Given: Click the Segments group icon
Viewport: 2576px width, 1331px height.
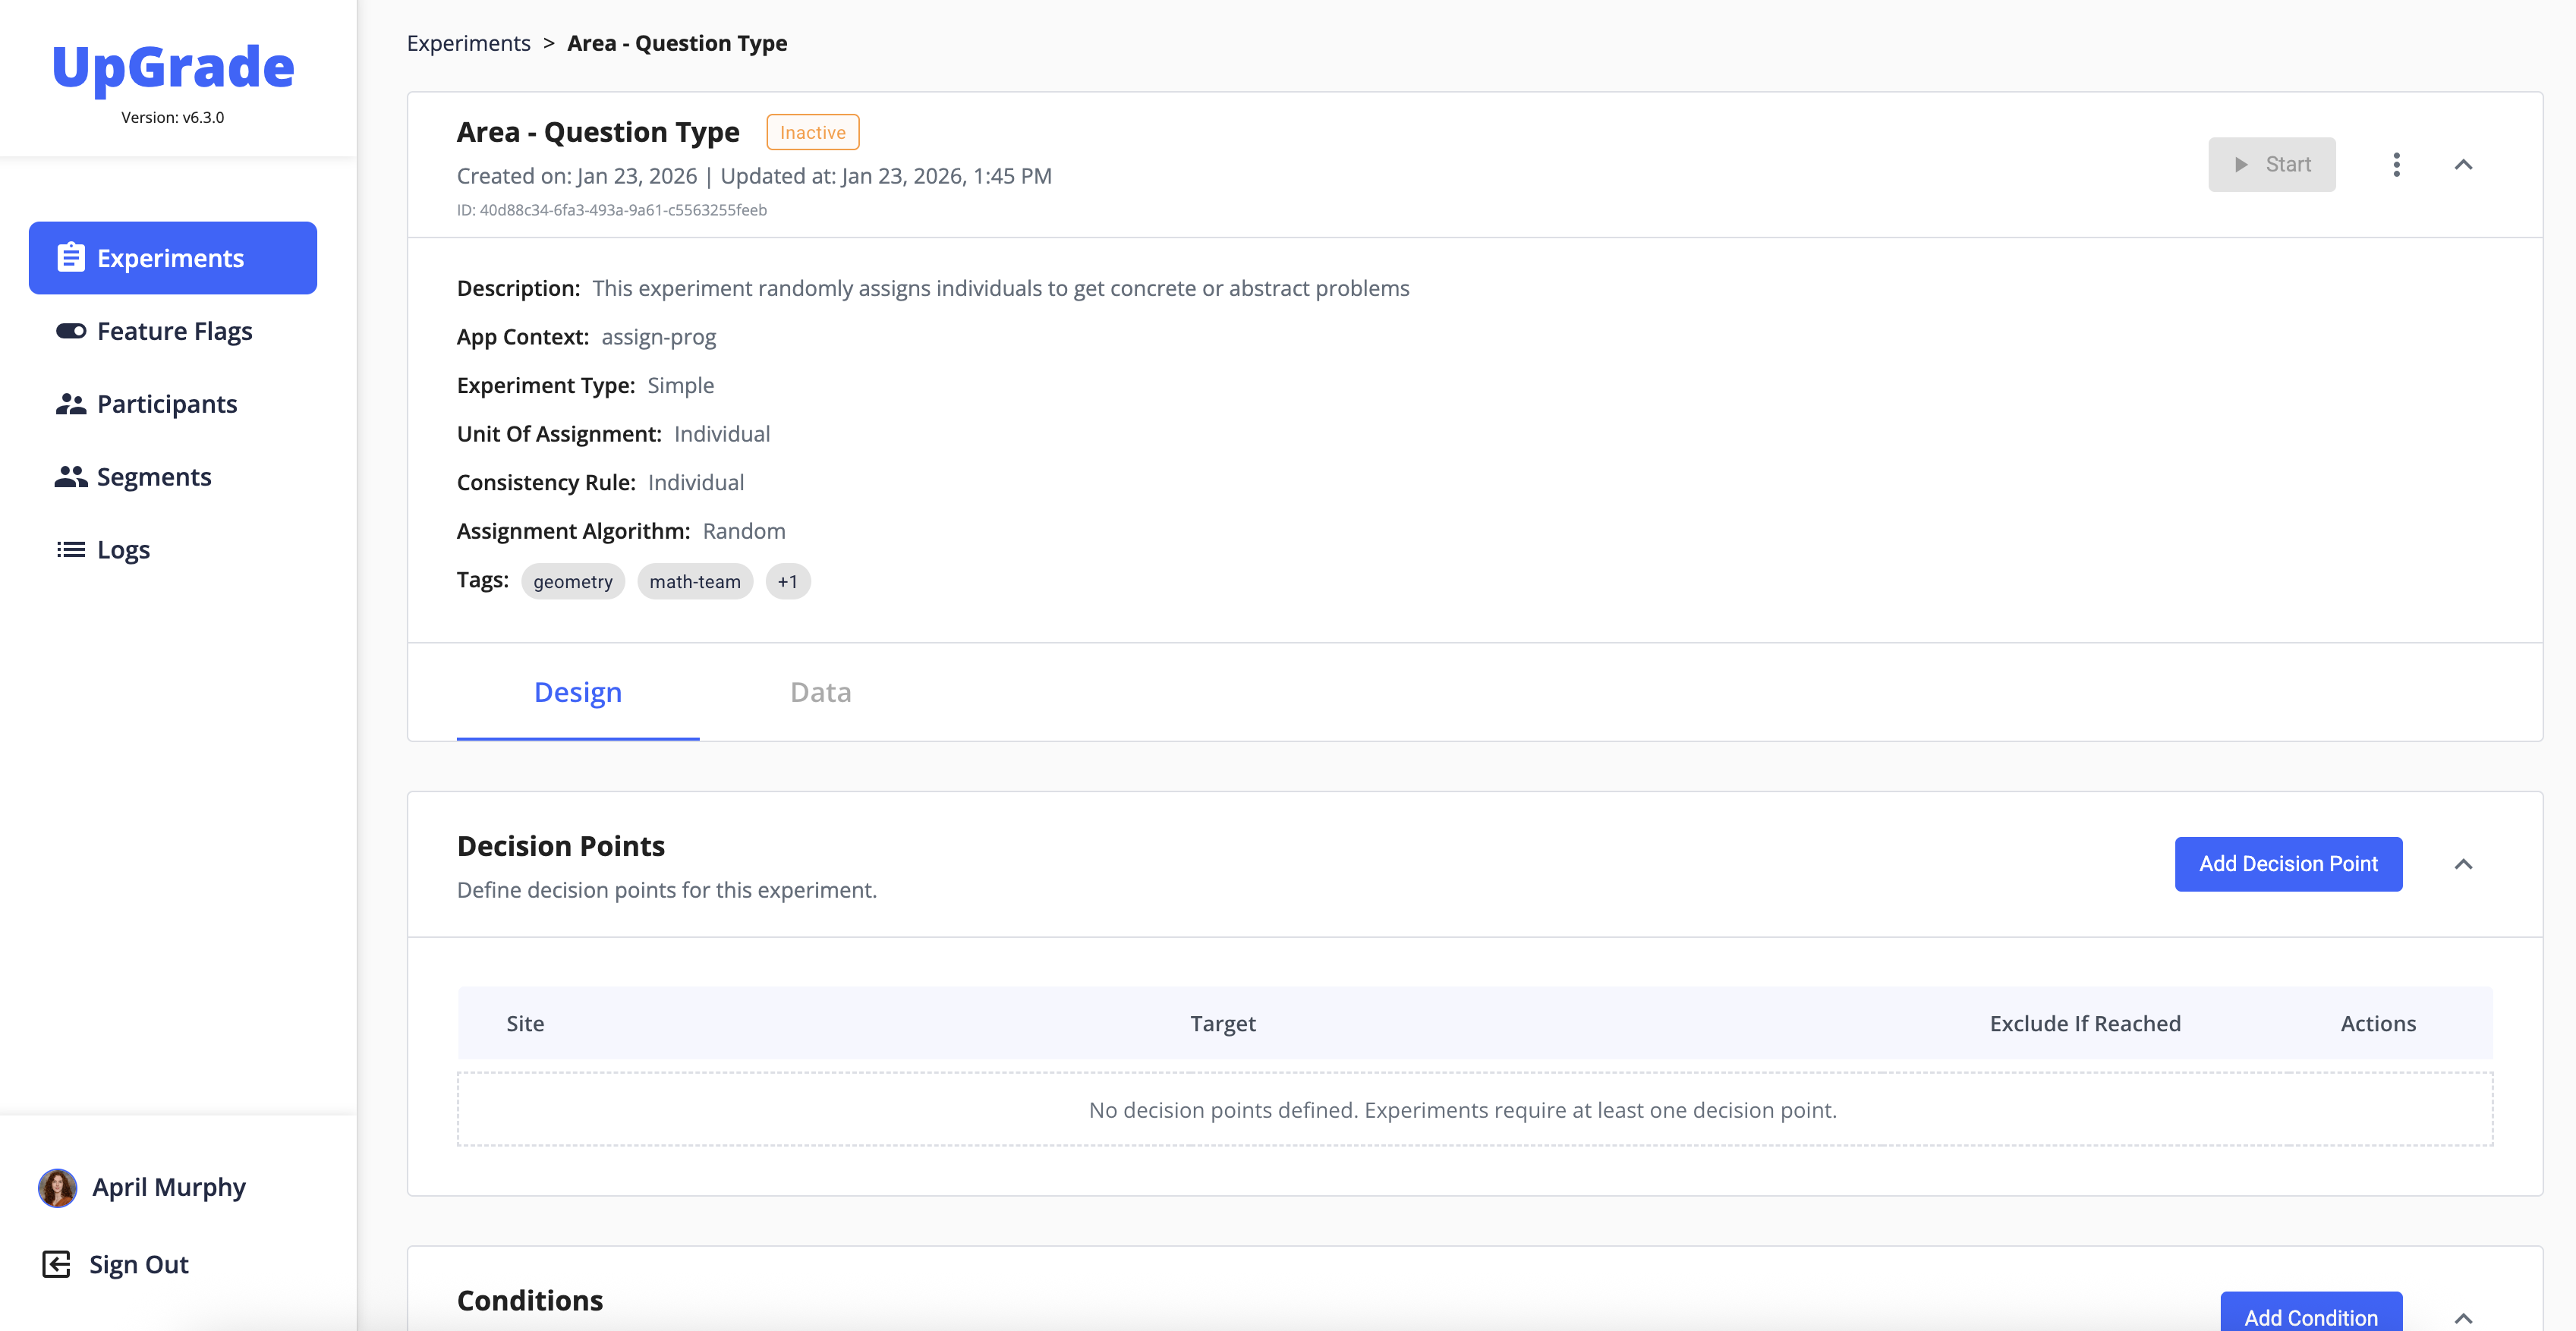Looking at the screenshot, I should [70, 477].
